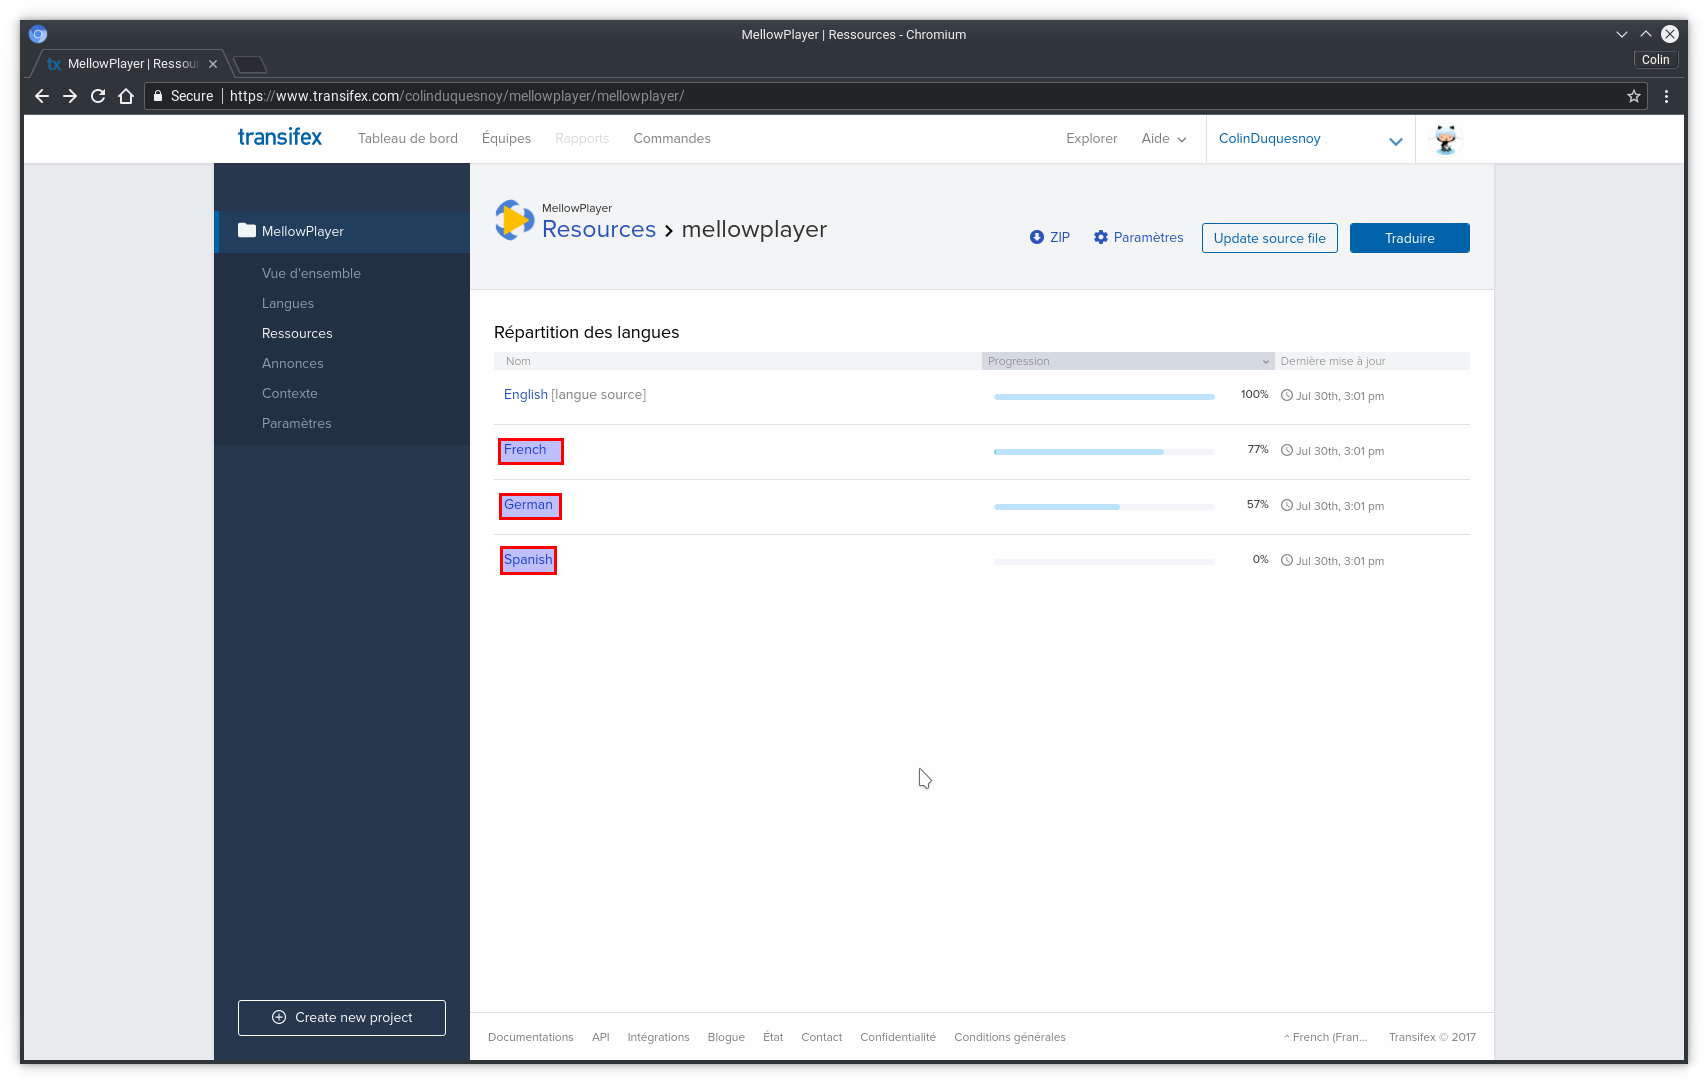This screenshot has height=1084, width=1708.
Task: Open Contact footer link
Action: 821,1037
